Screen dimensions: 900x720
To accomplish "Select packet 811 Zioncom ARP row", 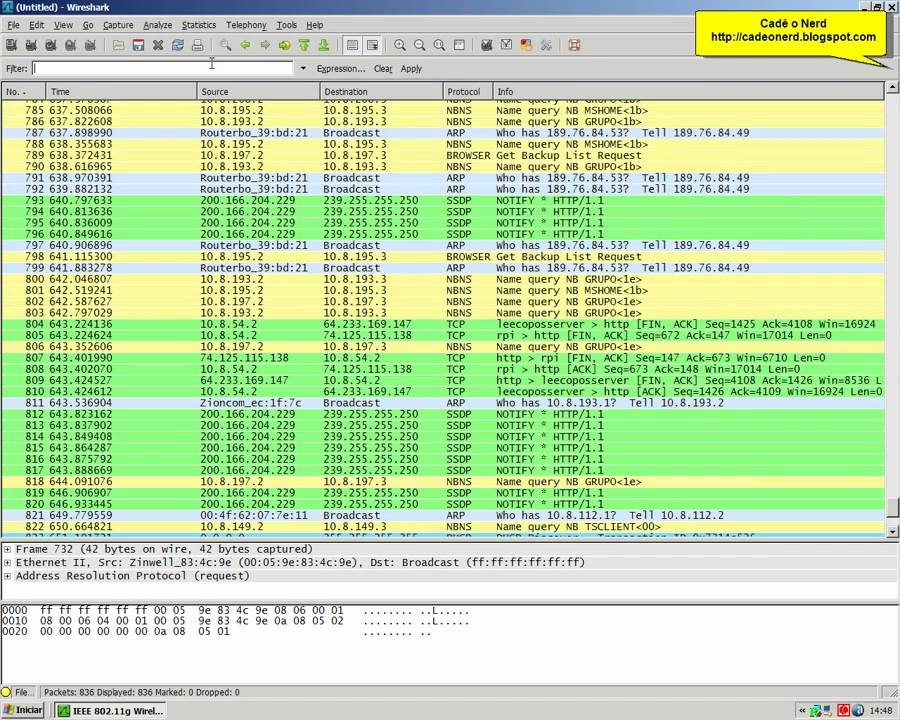I will pyautogui.click(x=443, y=402).
